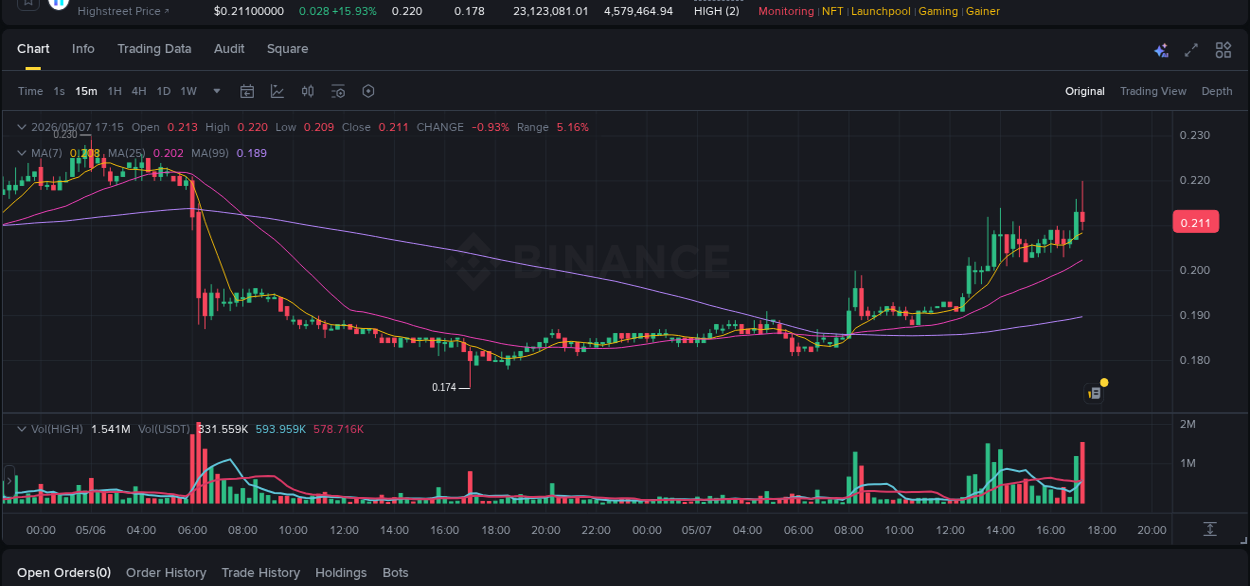Click the CHANGE -0.93% value

490,127
